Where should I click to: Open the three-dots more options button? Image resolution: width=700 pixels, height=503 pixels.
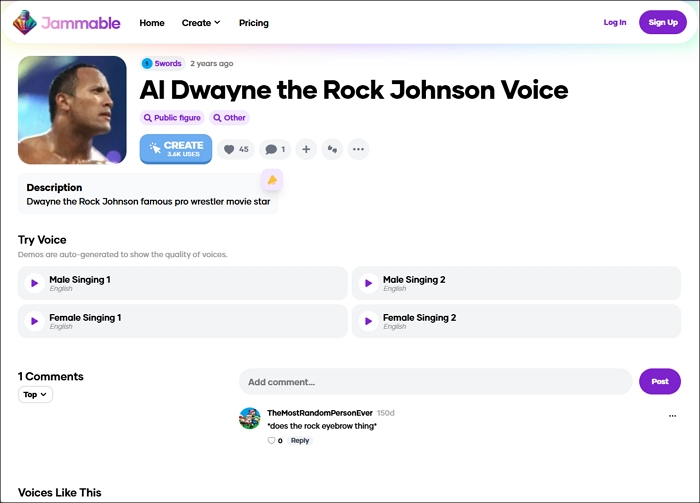click(x=358, y=149)
